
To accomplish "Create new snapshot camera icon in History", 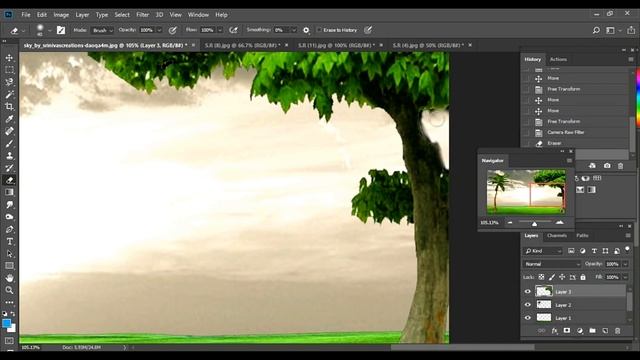I will tap(607, 166).
